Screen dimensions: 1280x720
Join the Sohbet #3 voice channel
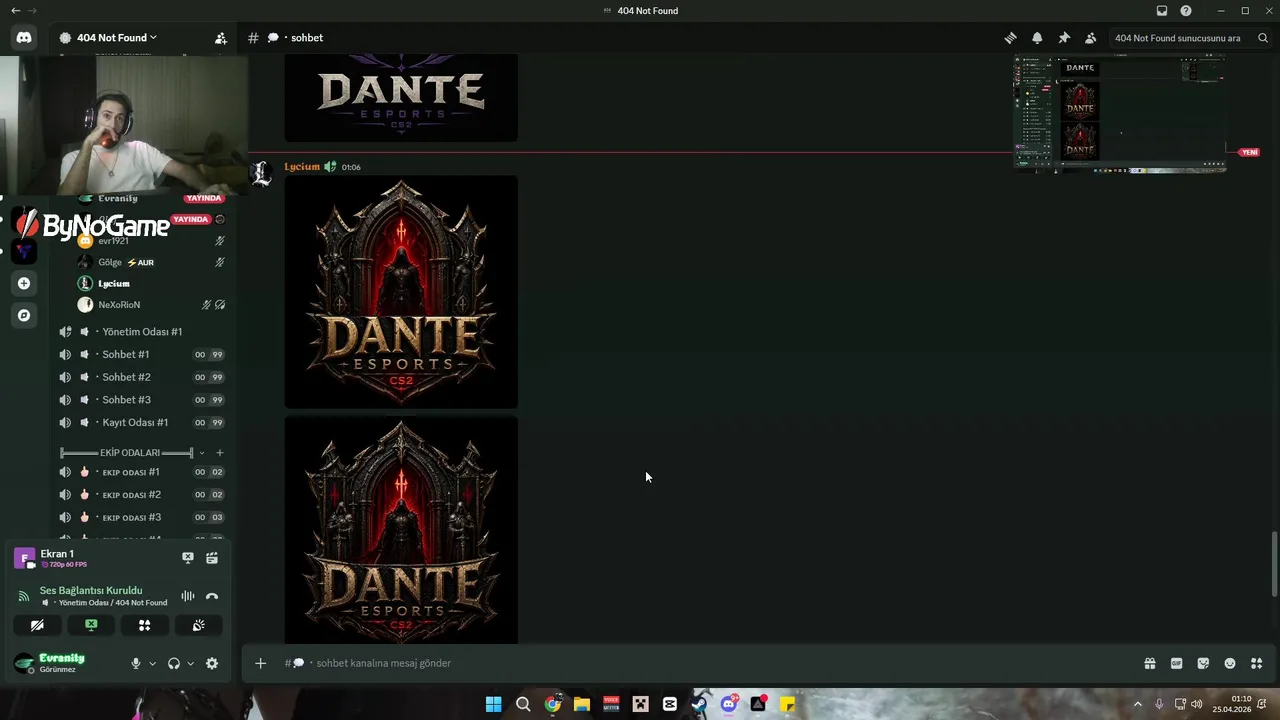(x=141, y=400)
